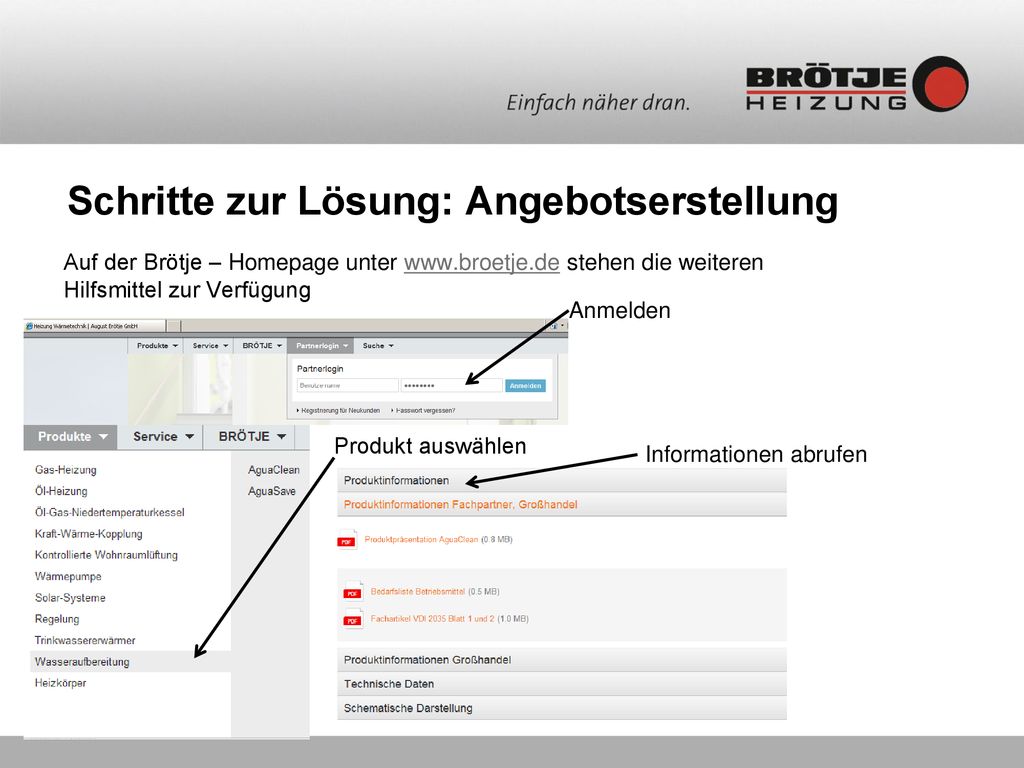1024x768 pixels.
Task: Select Öl-Heizung in product list
Action: [61, 491]
